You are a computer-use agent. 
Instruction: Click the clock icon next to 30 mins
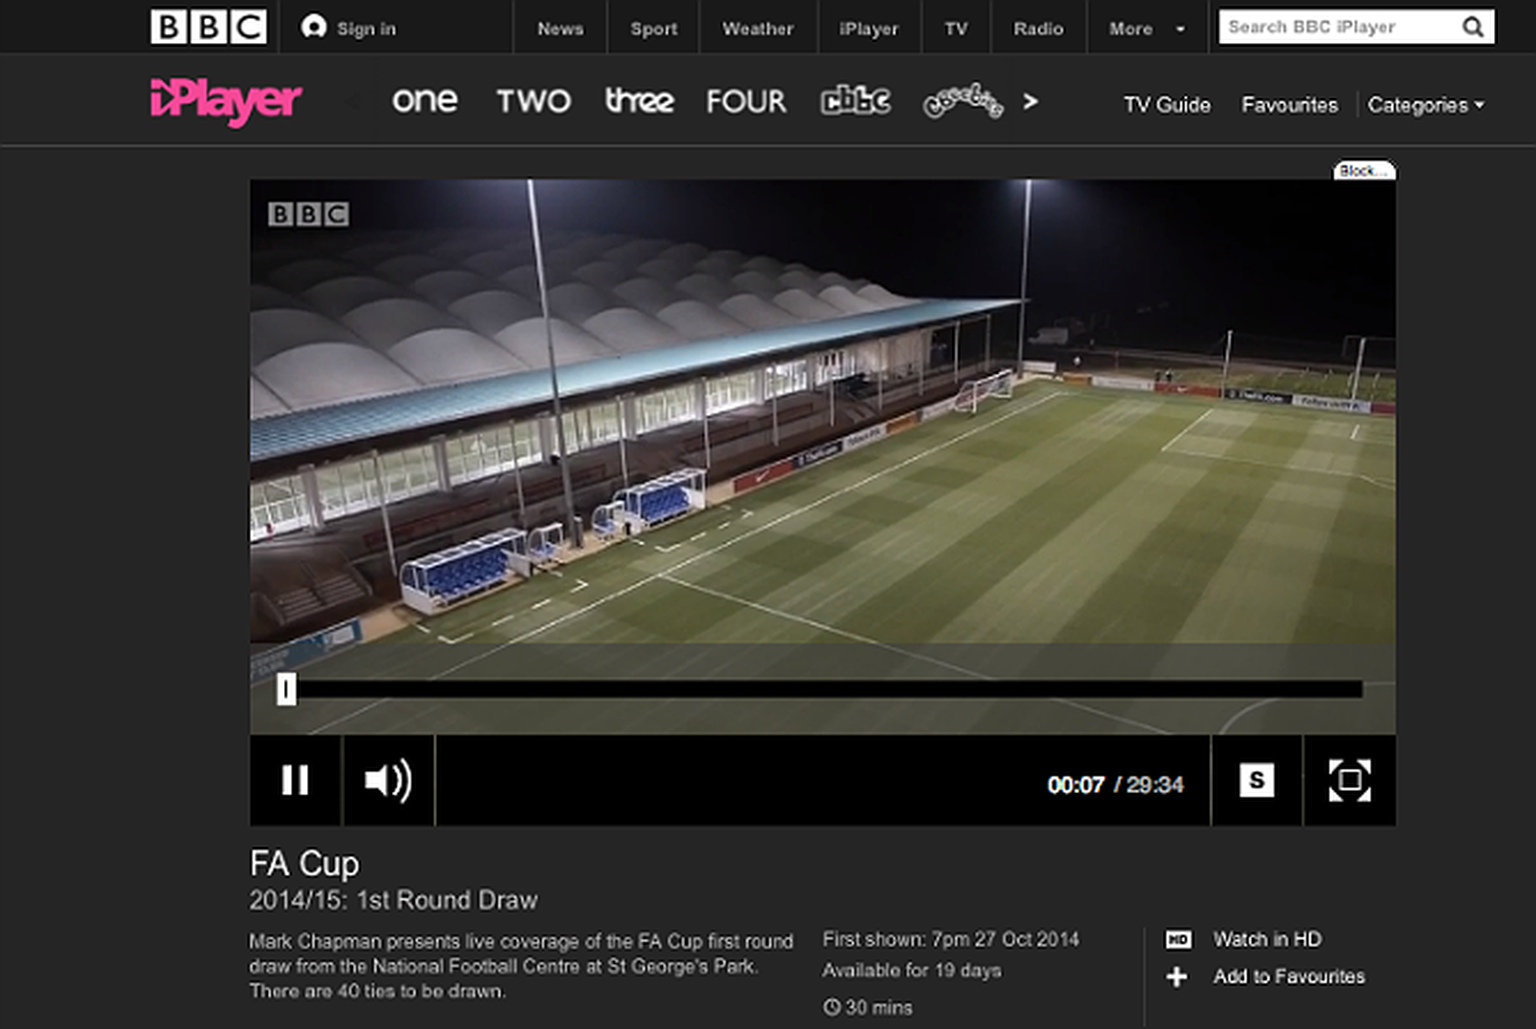tap(831, 1007)
